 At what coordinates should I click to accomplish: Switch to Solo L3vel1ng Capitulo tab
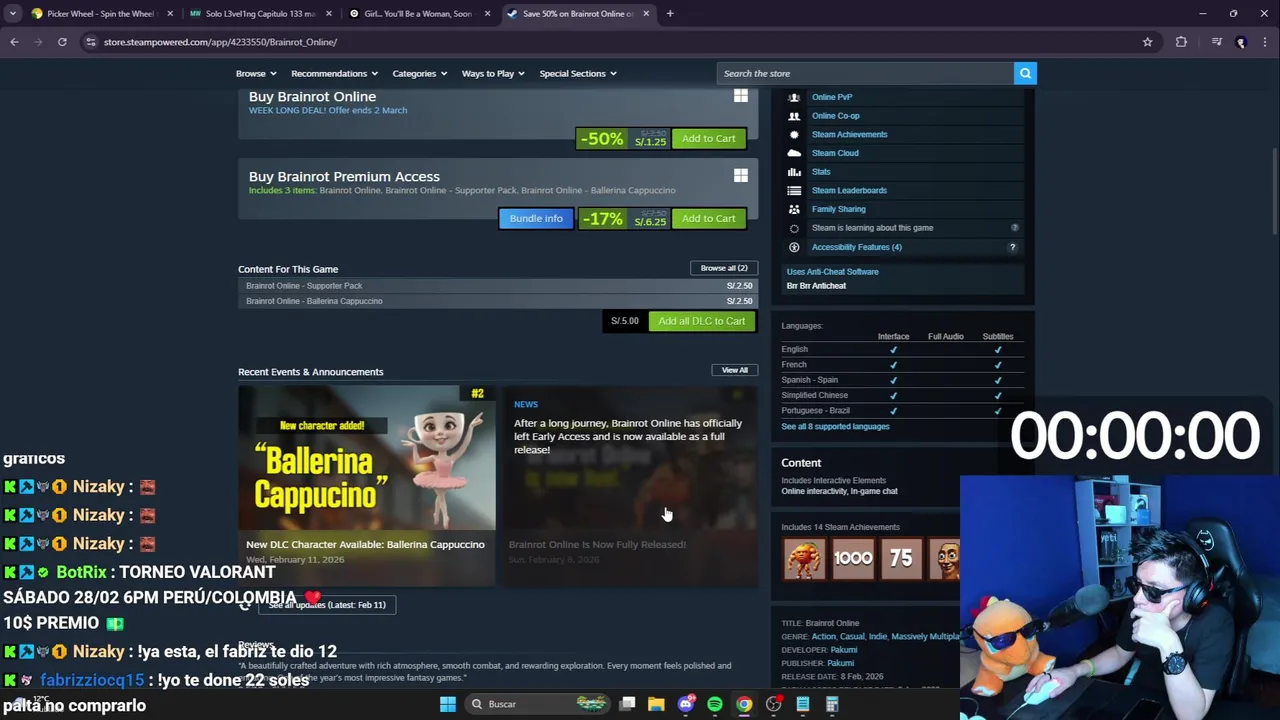tap(259, 14)
